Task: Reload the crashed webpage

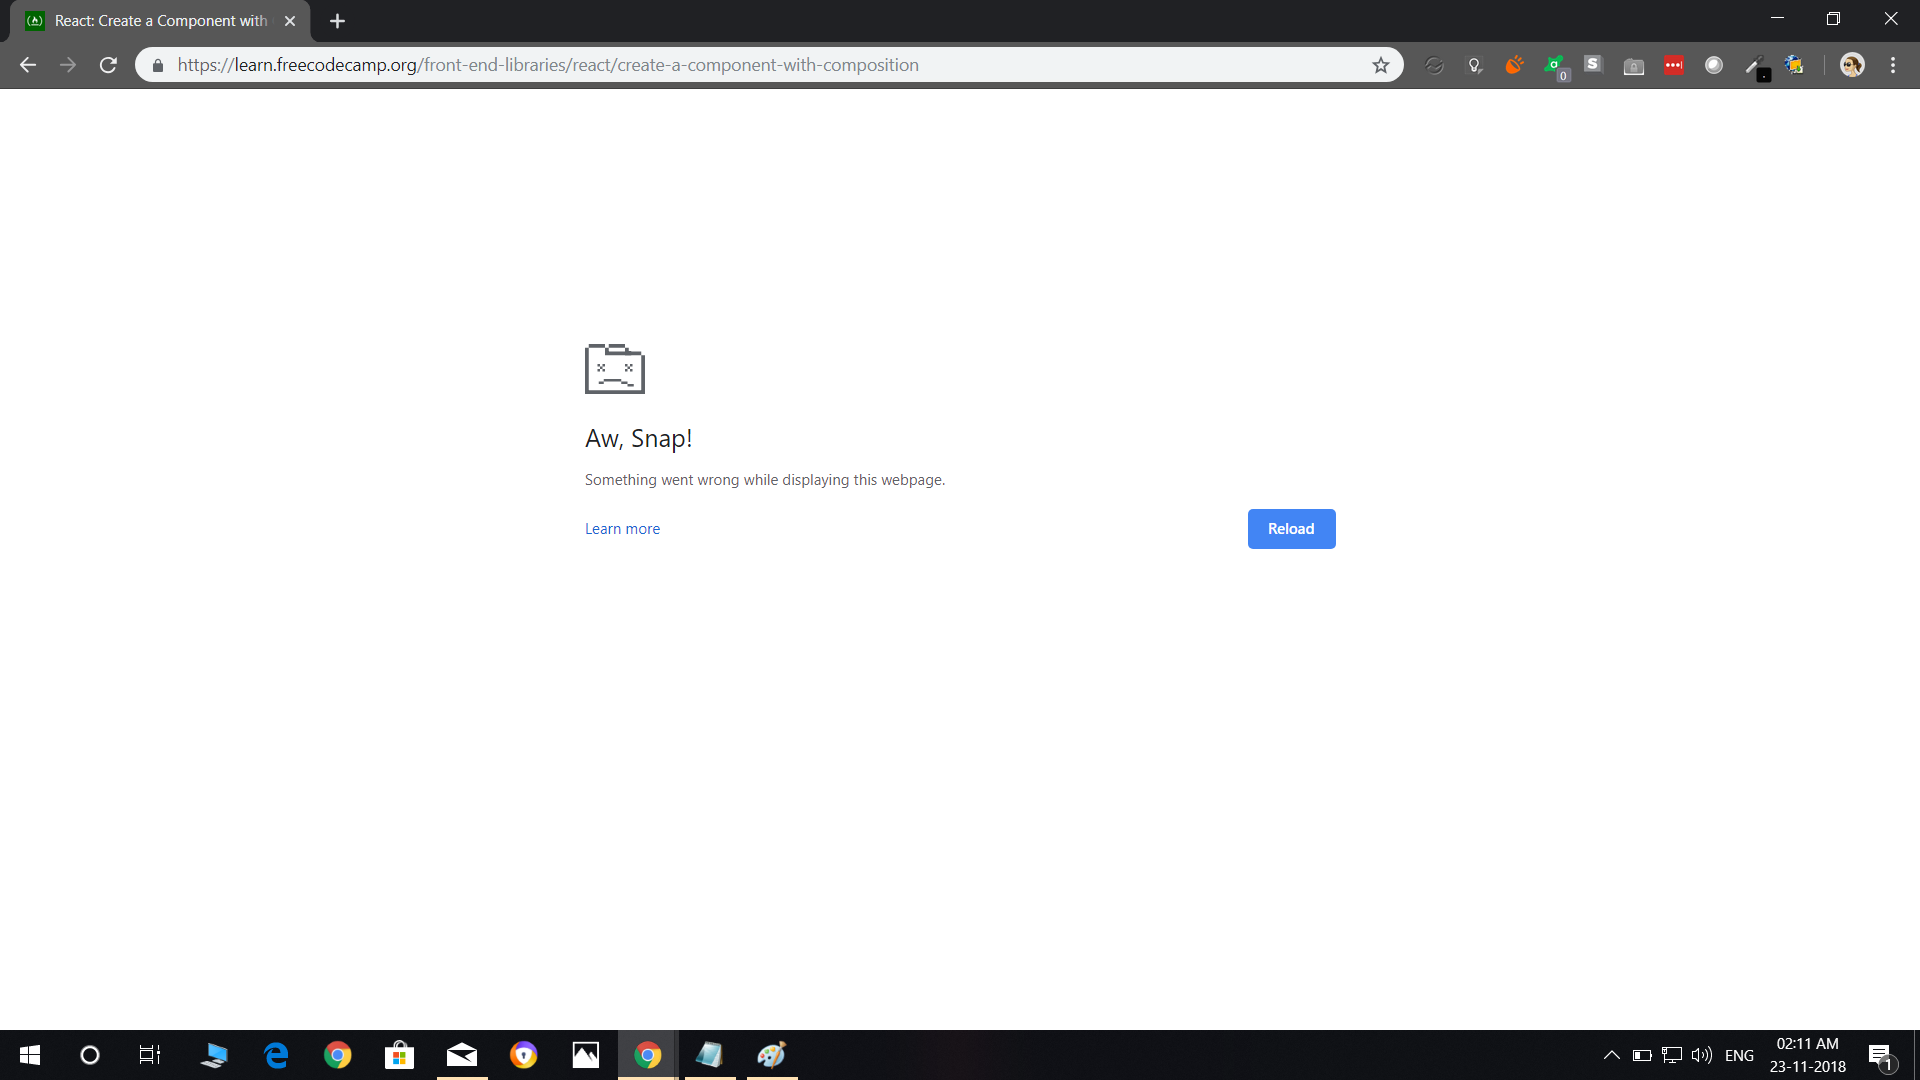Action: point(1291,528)
